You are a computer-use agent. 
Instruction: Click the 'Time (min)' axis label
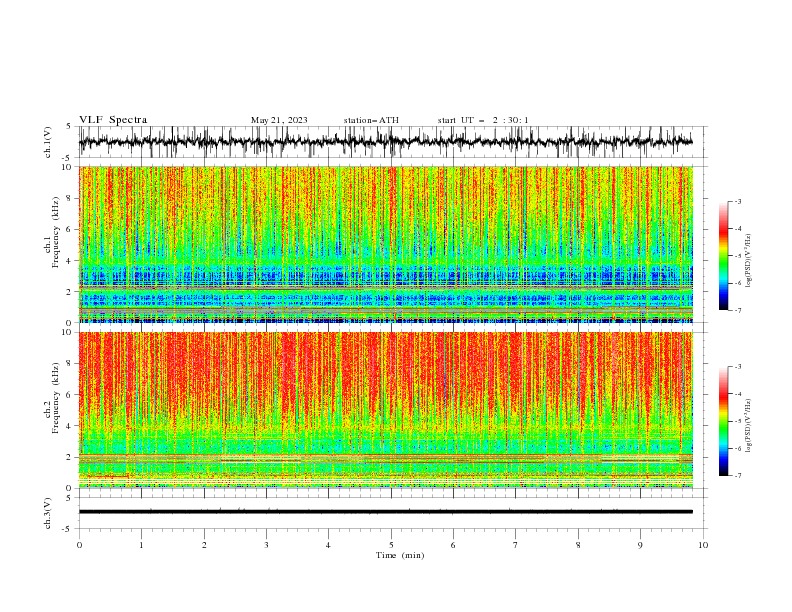coord(400,555)
